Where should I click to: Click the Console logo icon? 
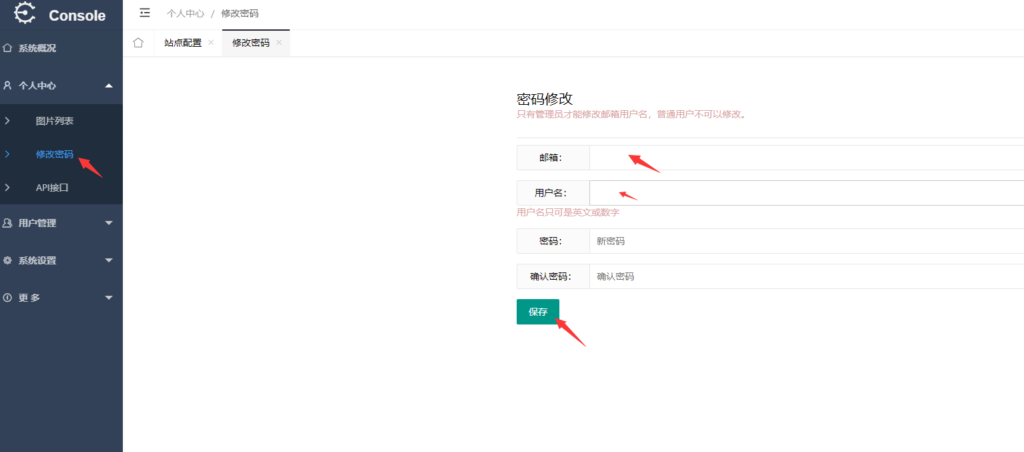(x=24, y=14)
